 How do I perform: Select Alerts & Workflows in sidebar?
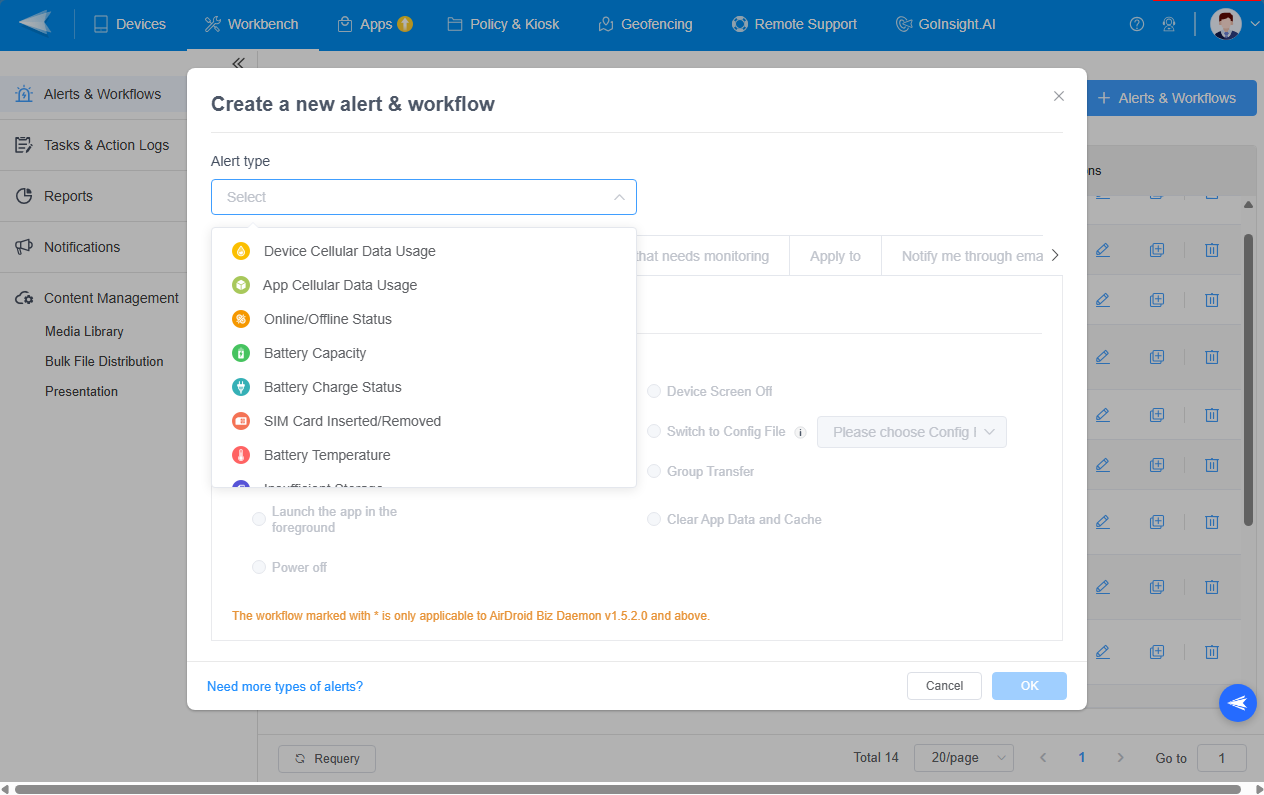[92, 94]
